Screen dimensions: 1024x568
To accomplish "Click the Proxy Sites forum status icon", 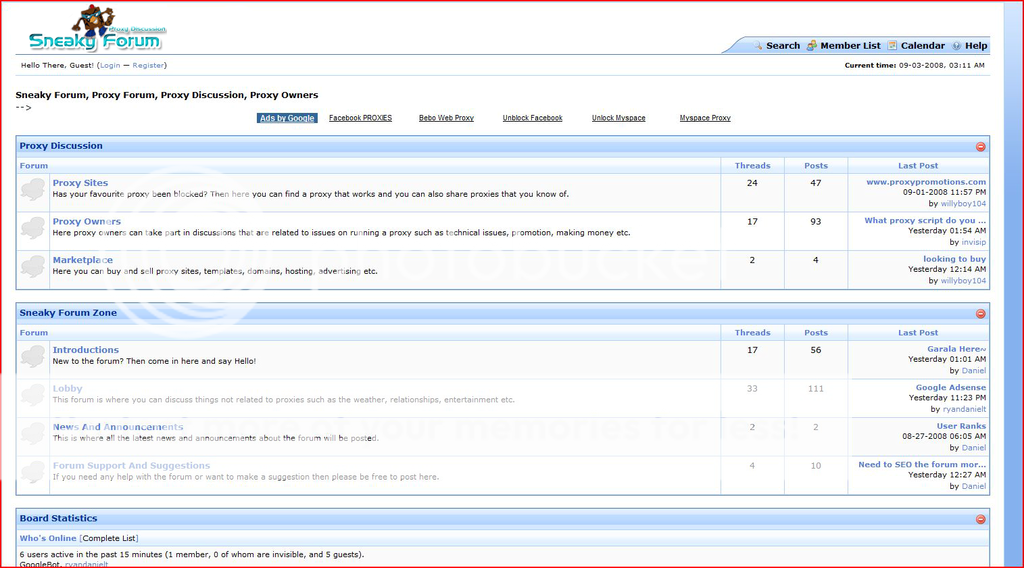I will tap(34, 189).
